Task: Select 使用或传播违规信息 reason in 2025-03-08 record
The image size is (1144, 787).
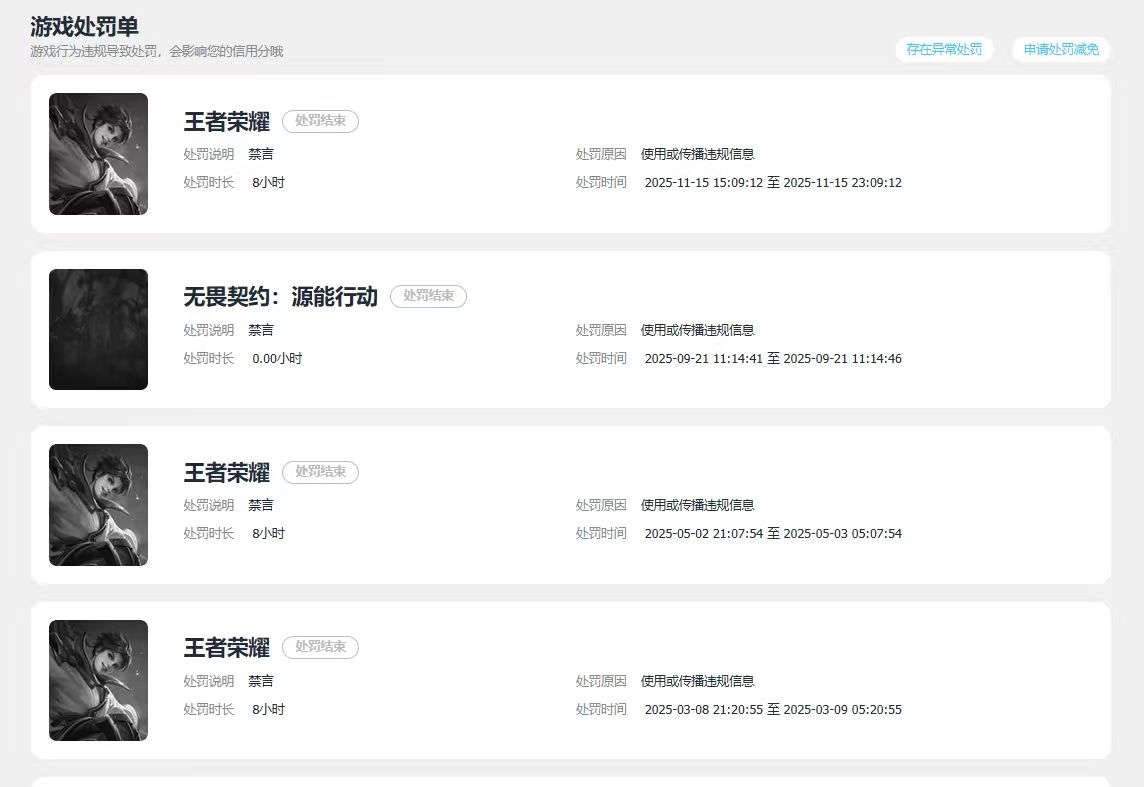Action: coord(697,681)
